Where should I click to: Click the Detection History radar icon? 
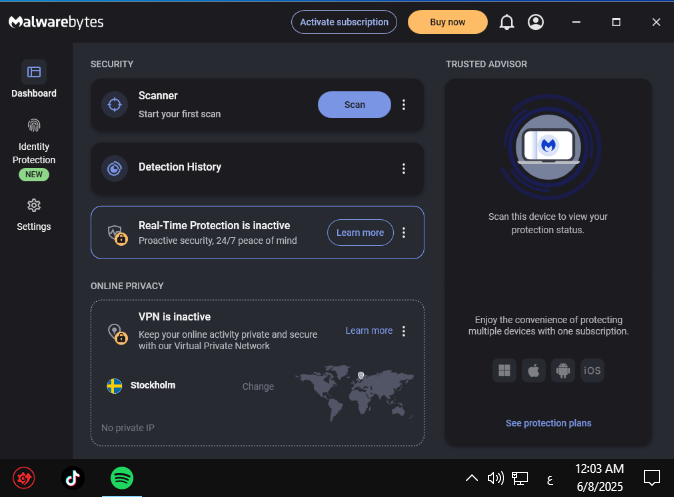coord(114,168)
